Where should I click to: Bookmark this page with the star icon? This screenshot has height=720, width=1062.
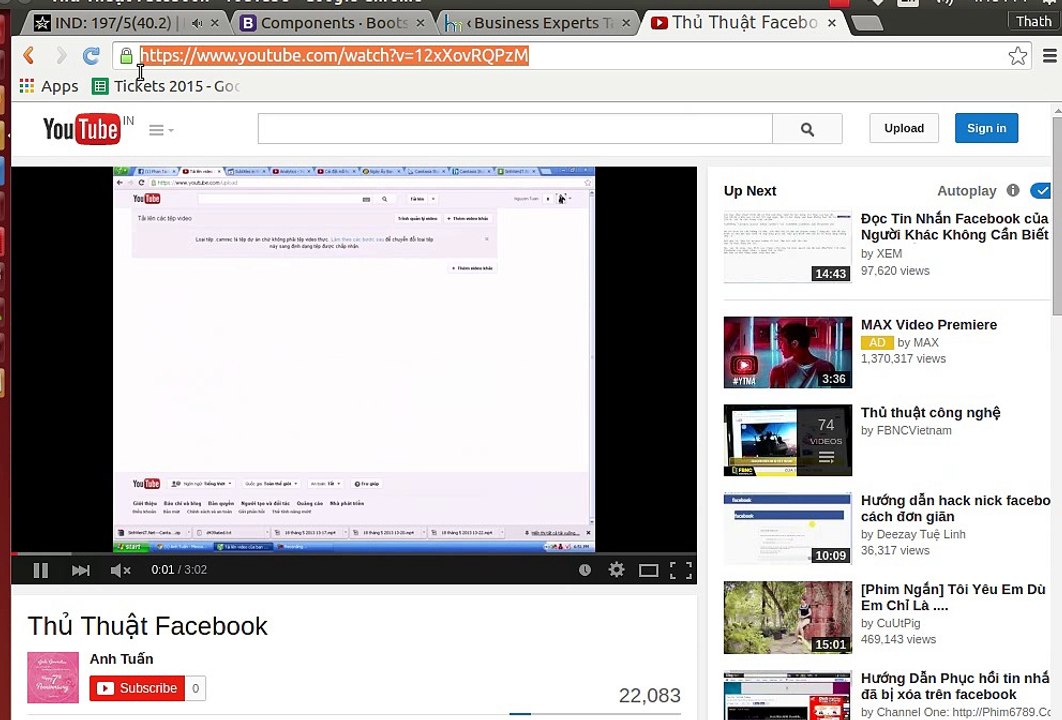coord(1017,56)
